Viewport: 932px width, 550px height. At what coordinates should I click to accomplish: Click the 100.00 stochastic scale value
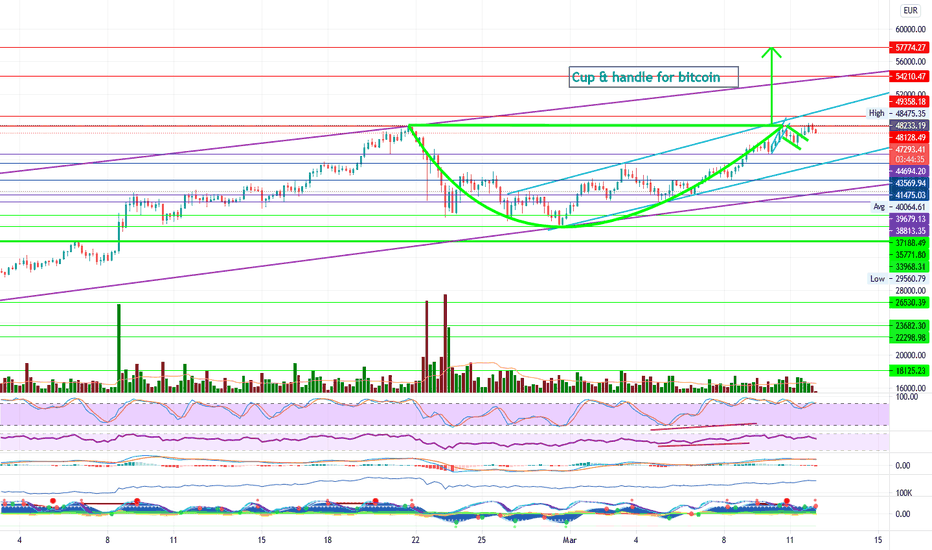pos(906,396)
